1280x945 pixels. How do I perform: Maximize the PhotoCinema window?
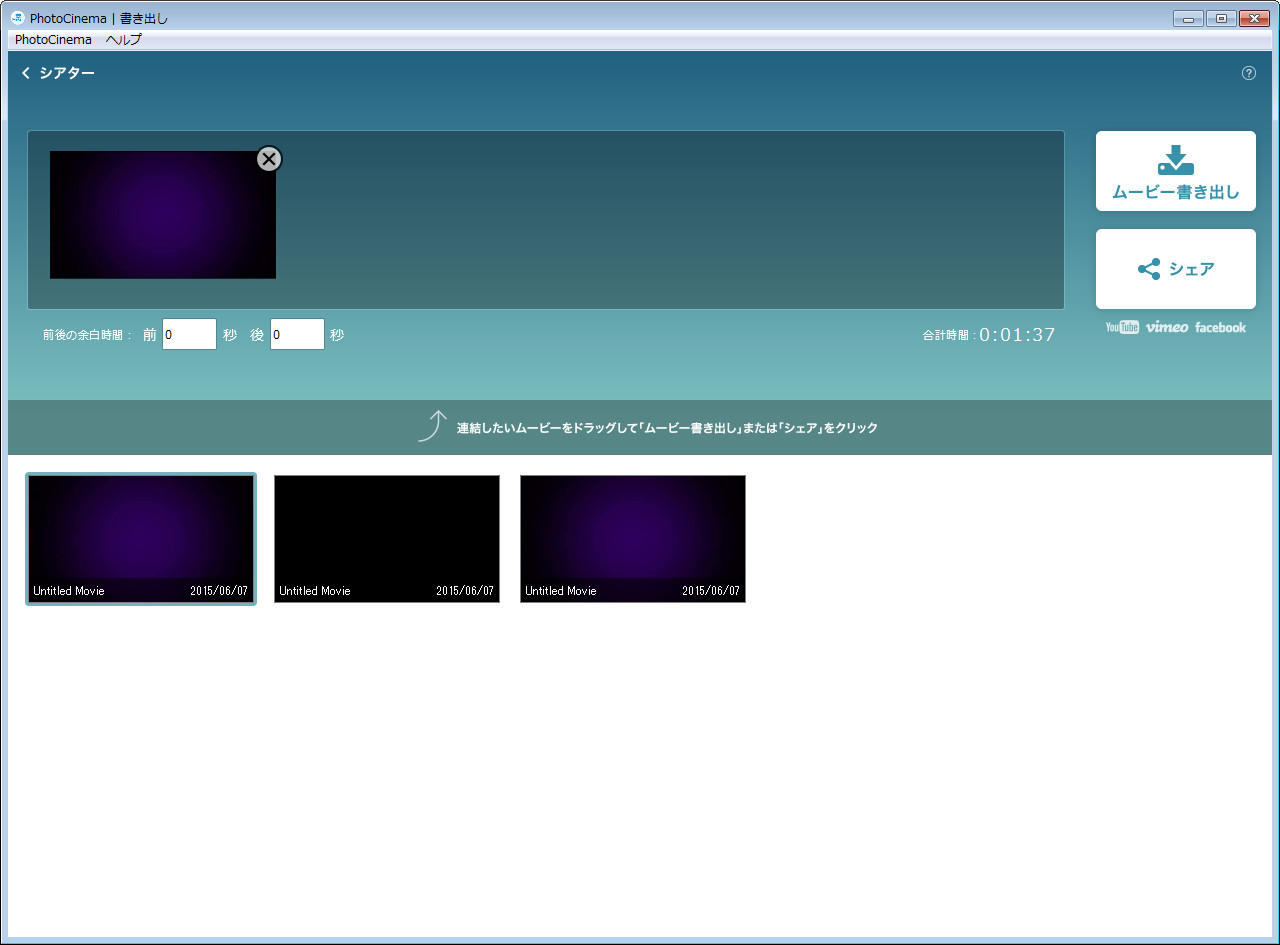[x=1220, y=18]
